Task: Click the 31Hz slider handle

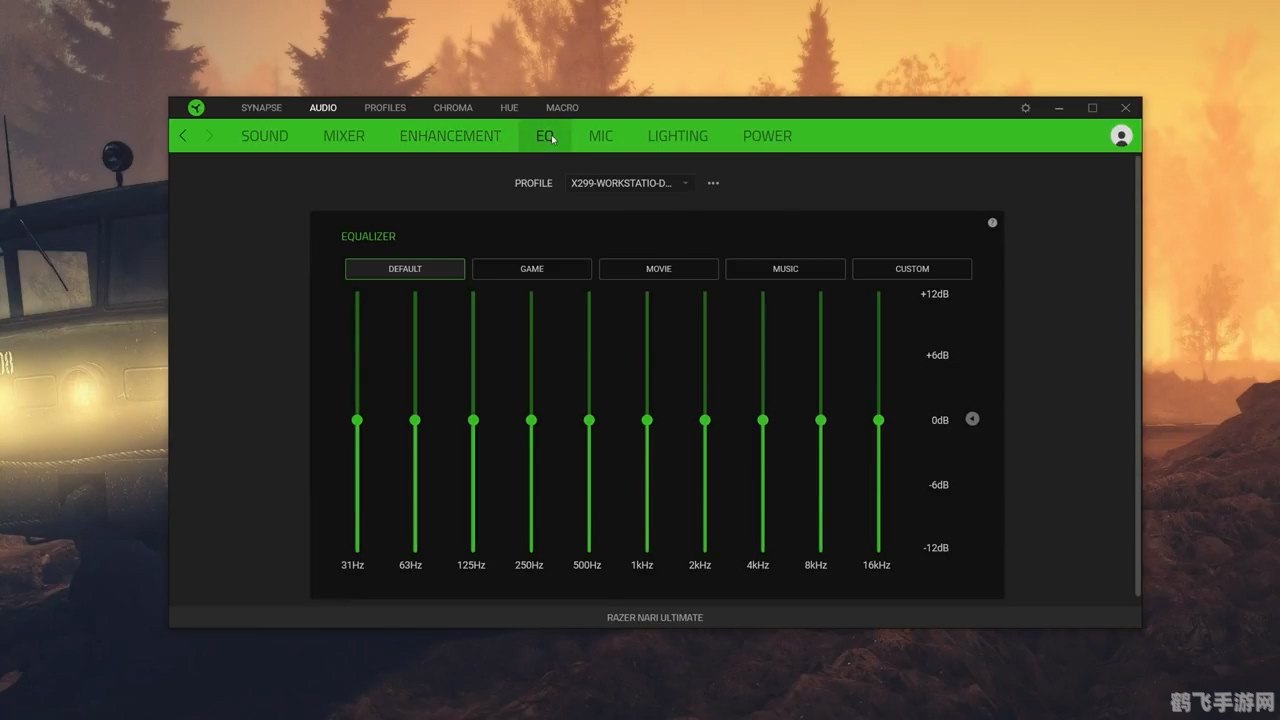Action: (357, 420)
